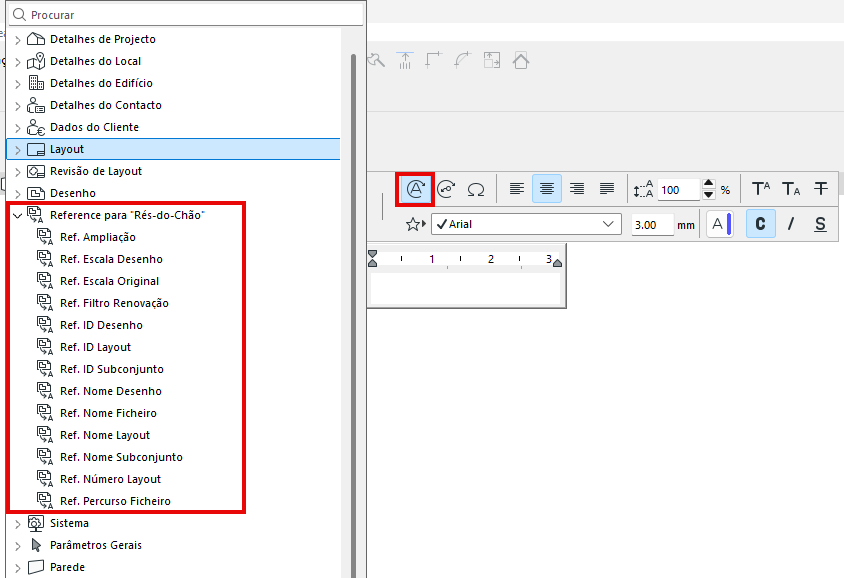Click the right margin marker on ruler
This screenshot has width=844, height=578.
(558, 263)
